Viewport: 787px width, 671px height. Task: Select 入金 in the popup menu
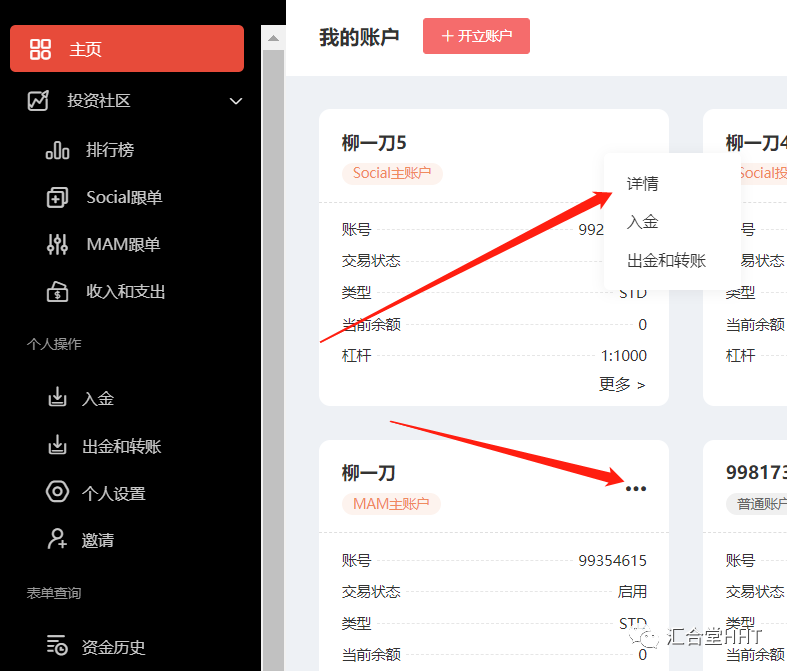(x=642, y=222)
